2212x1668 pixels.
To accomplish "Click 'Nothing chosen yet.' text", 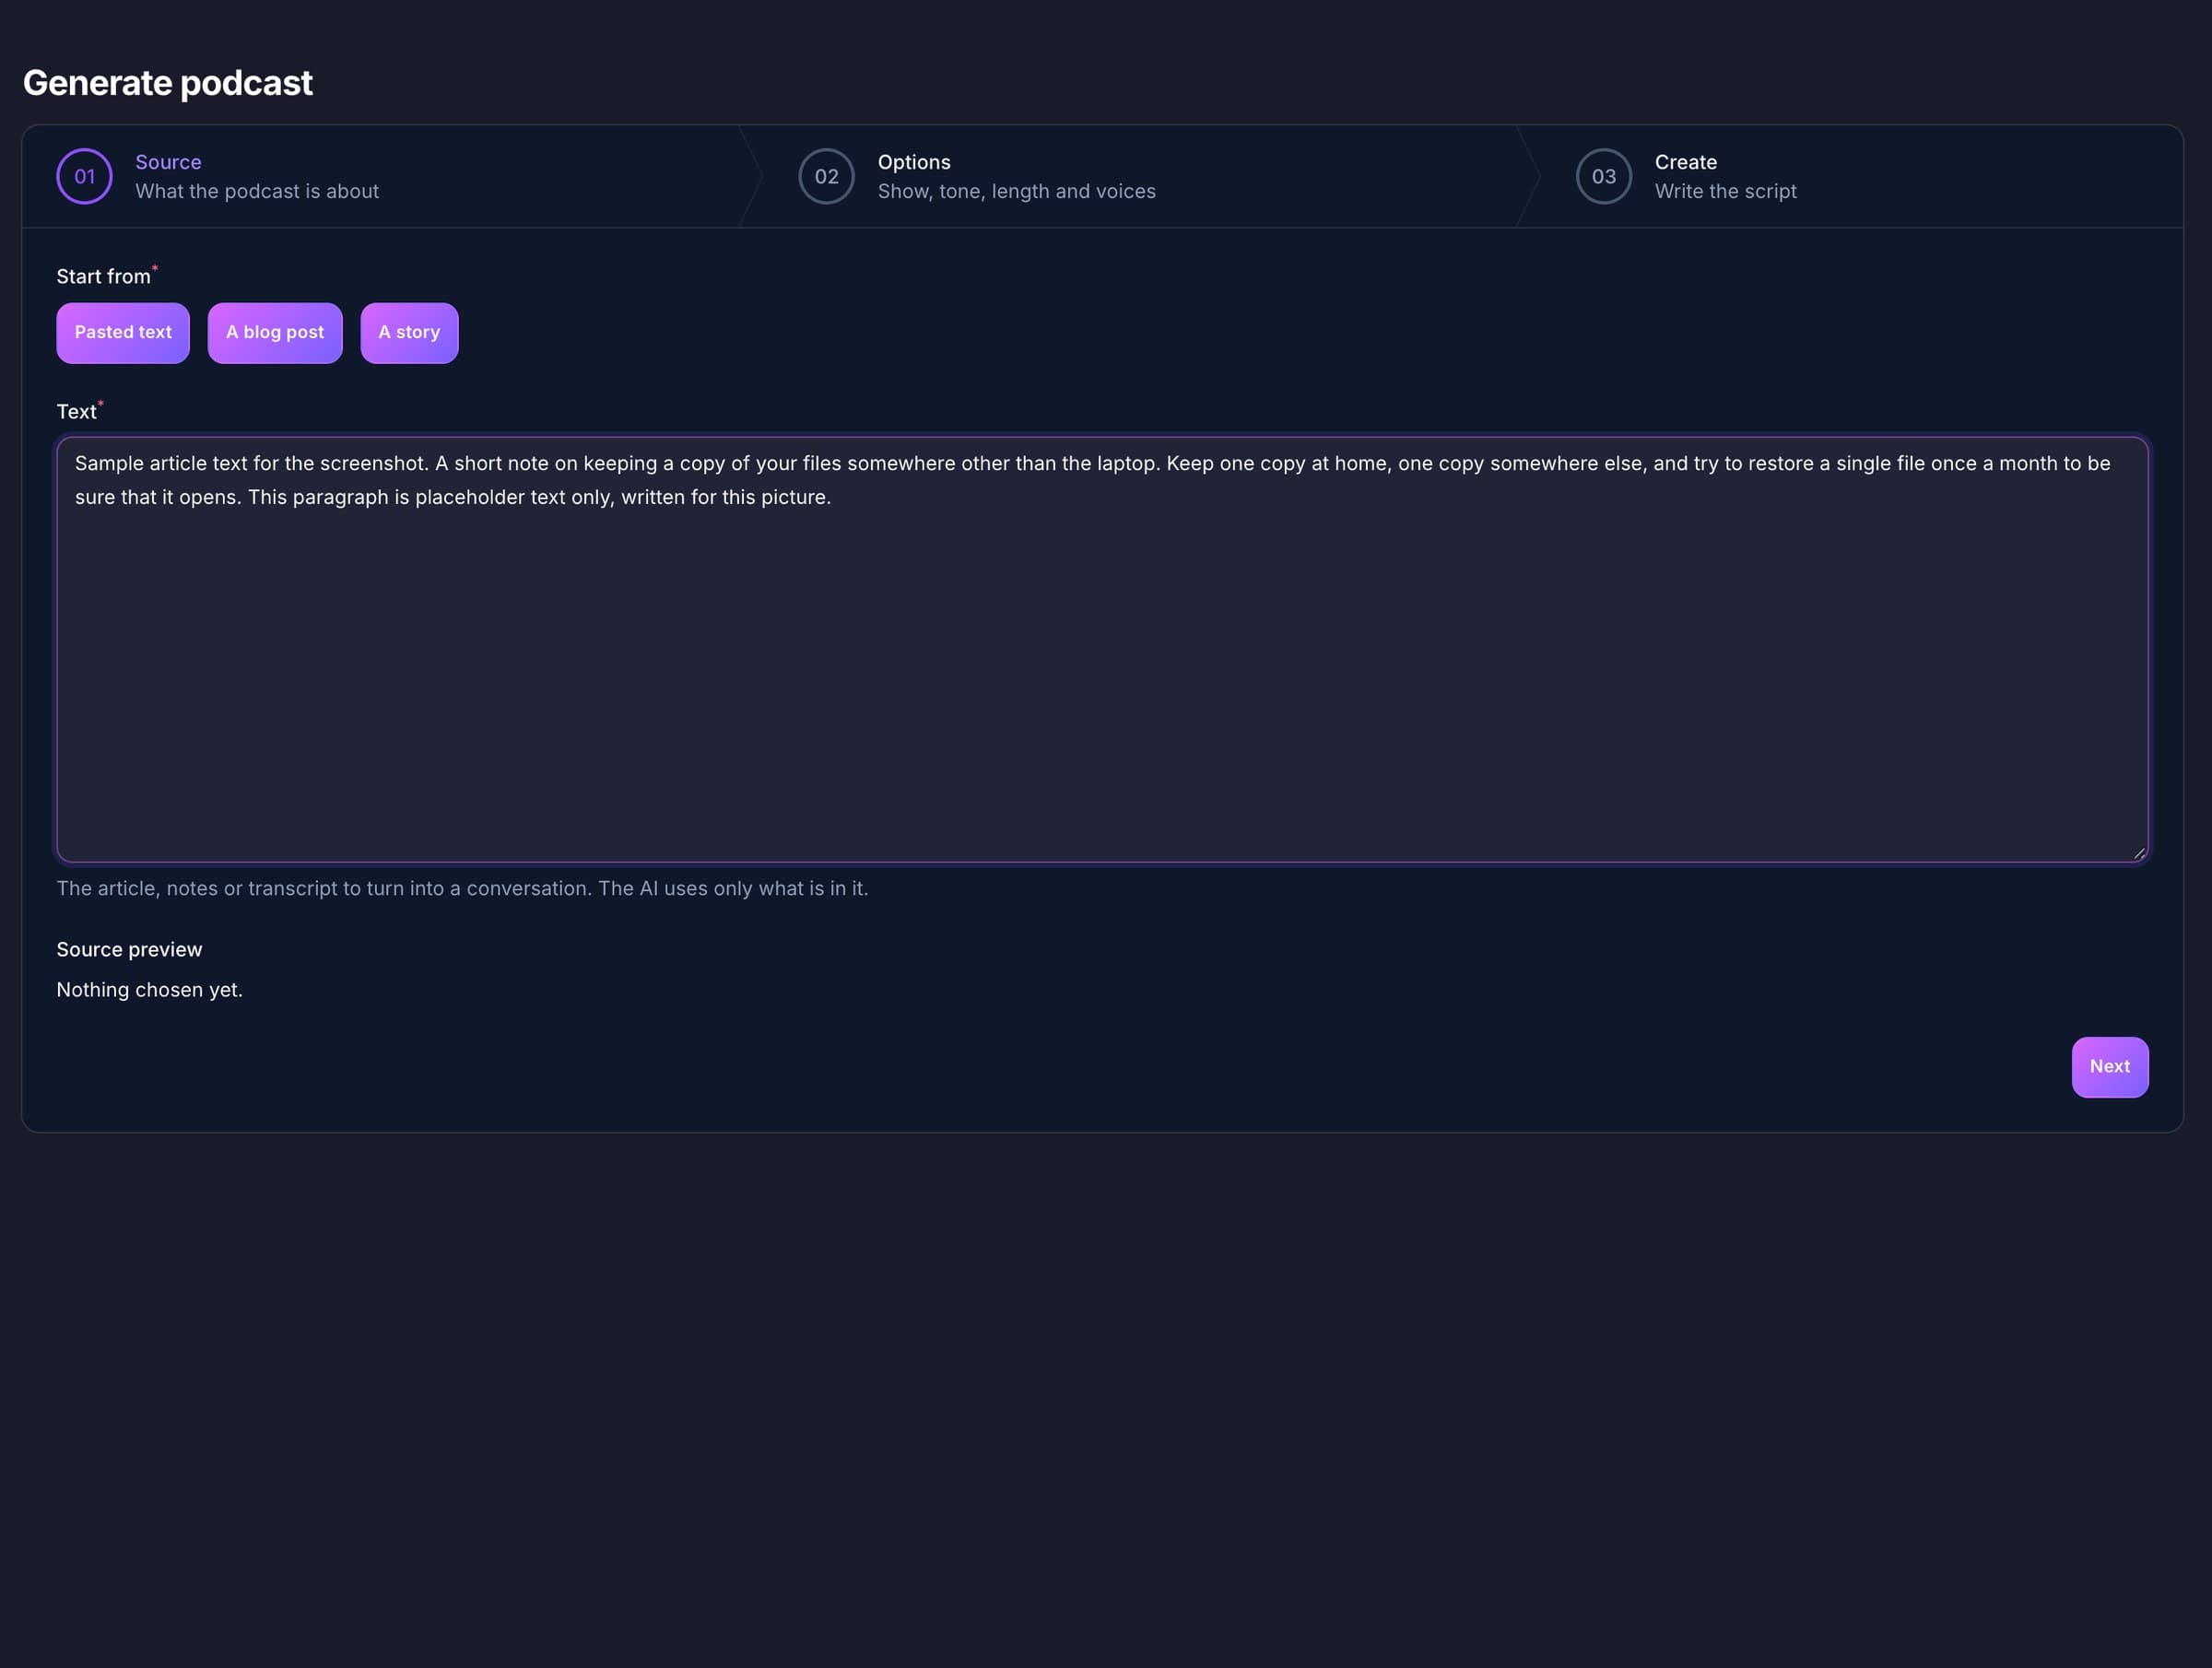I will 149,990.
